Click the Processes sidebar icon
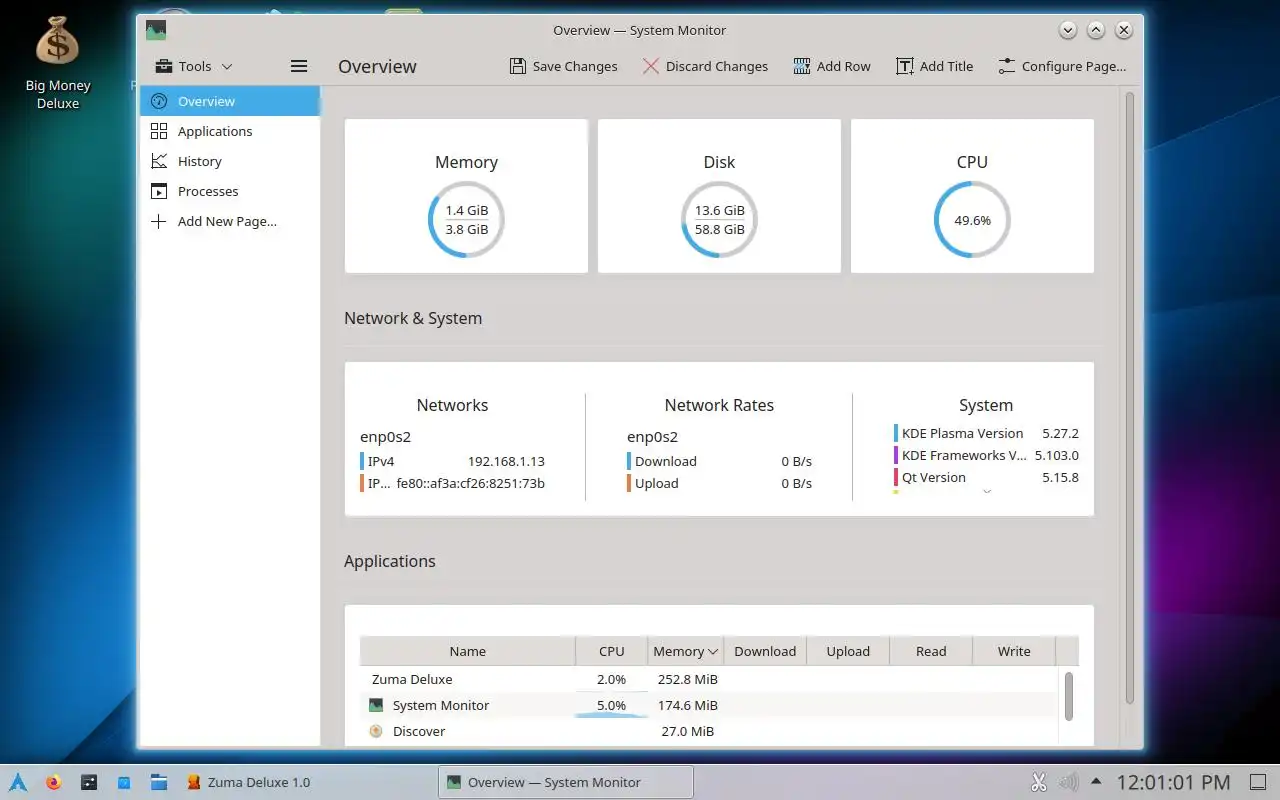 point(158,191)
